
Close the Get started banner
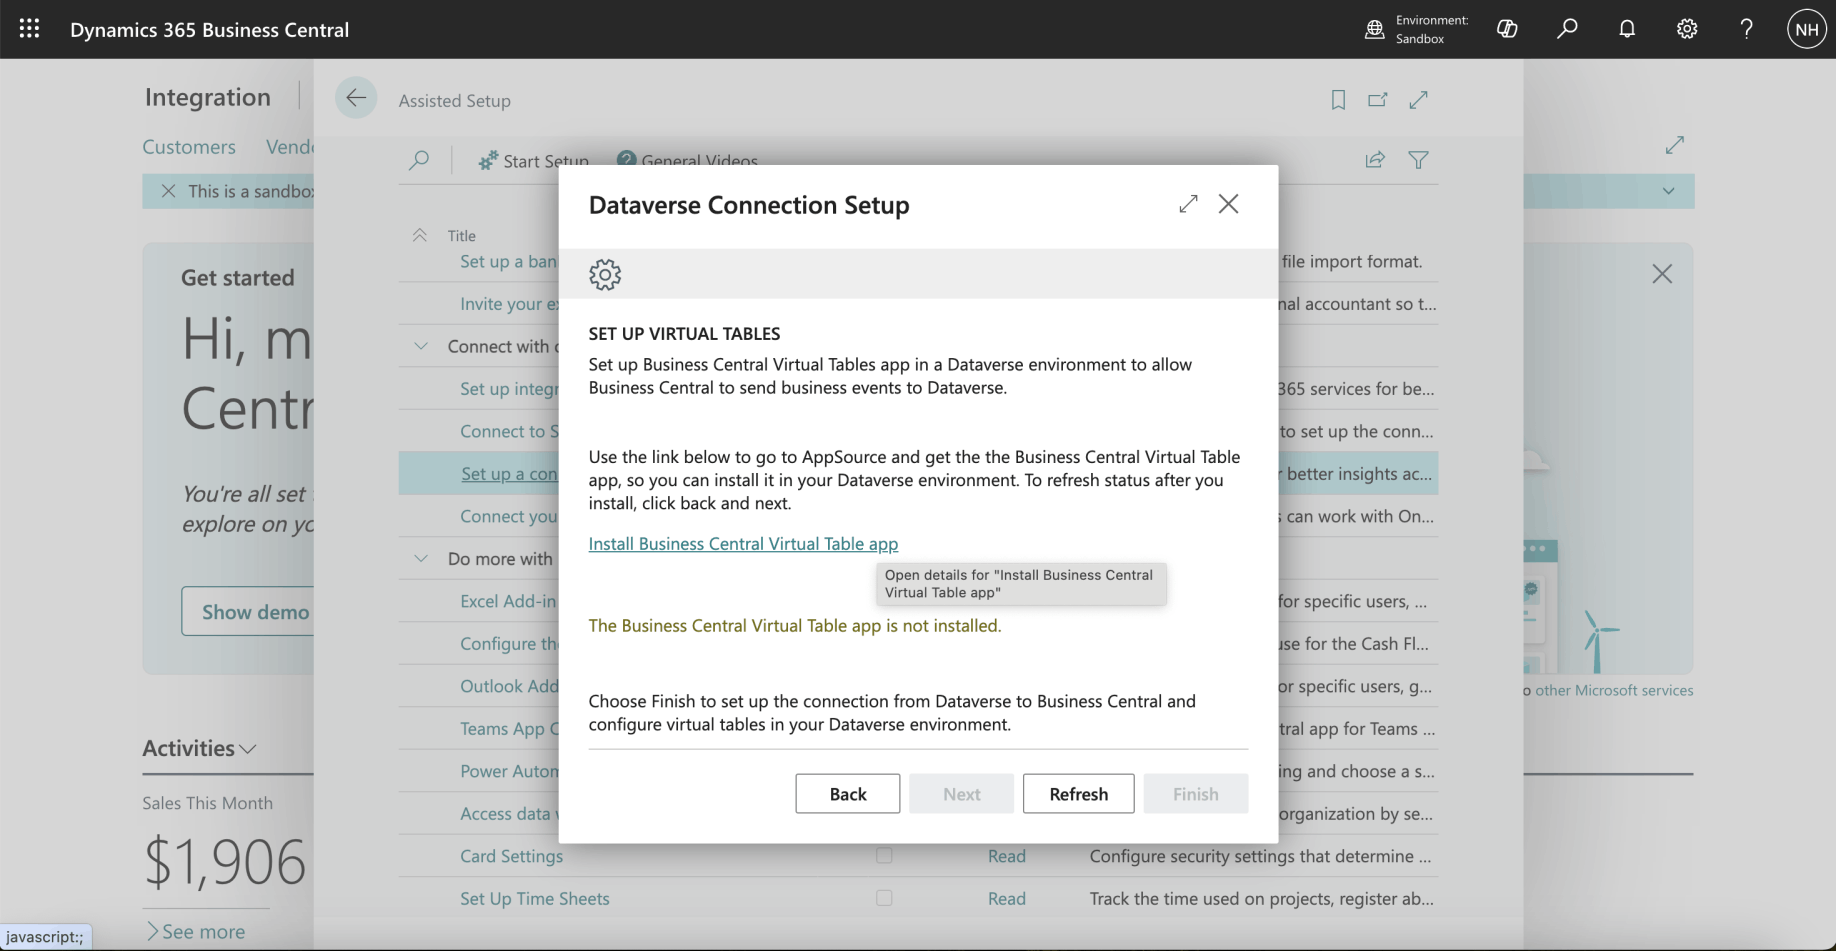[1662, 274]
